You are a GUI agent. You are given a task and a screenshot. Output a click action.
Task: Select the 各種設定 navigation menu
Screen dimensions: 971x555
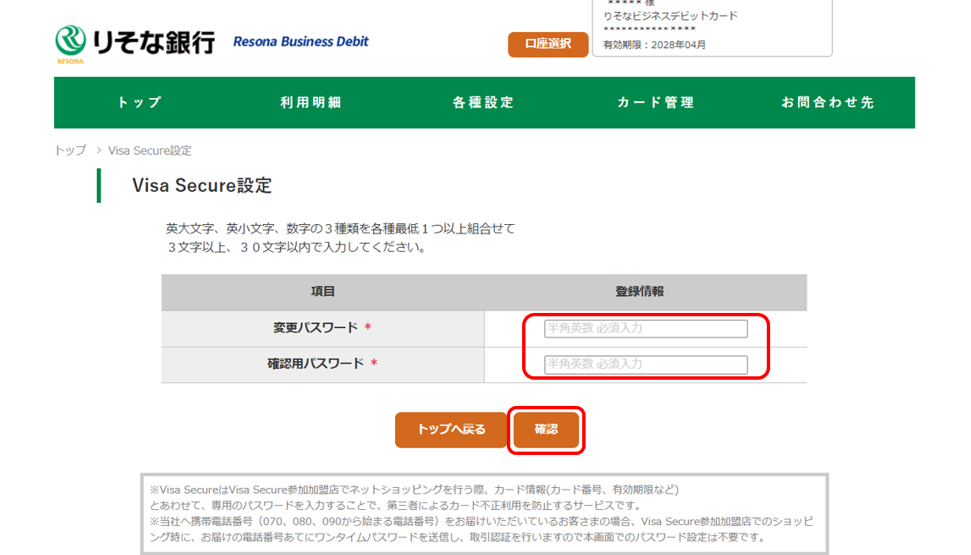(x=483, y=102)
